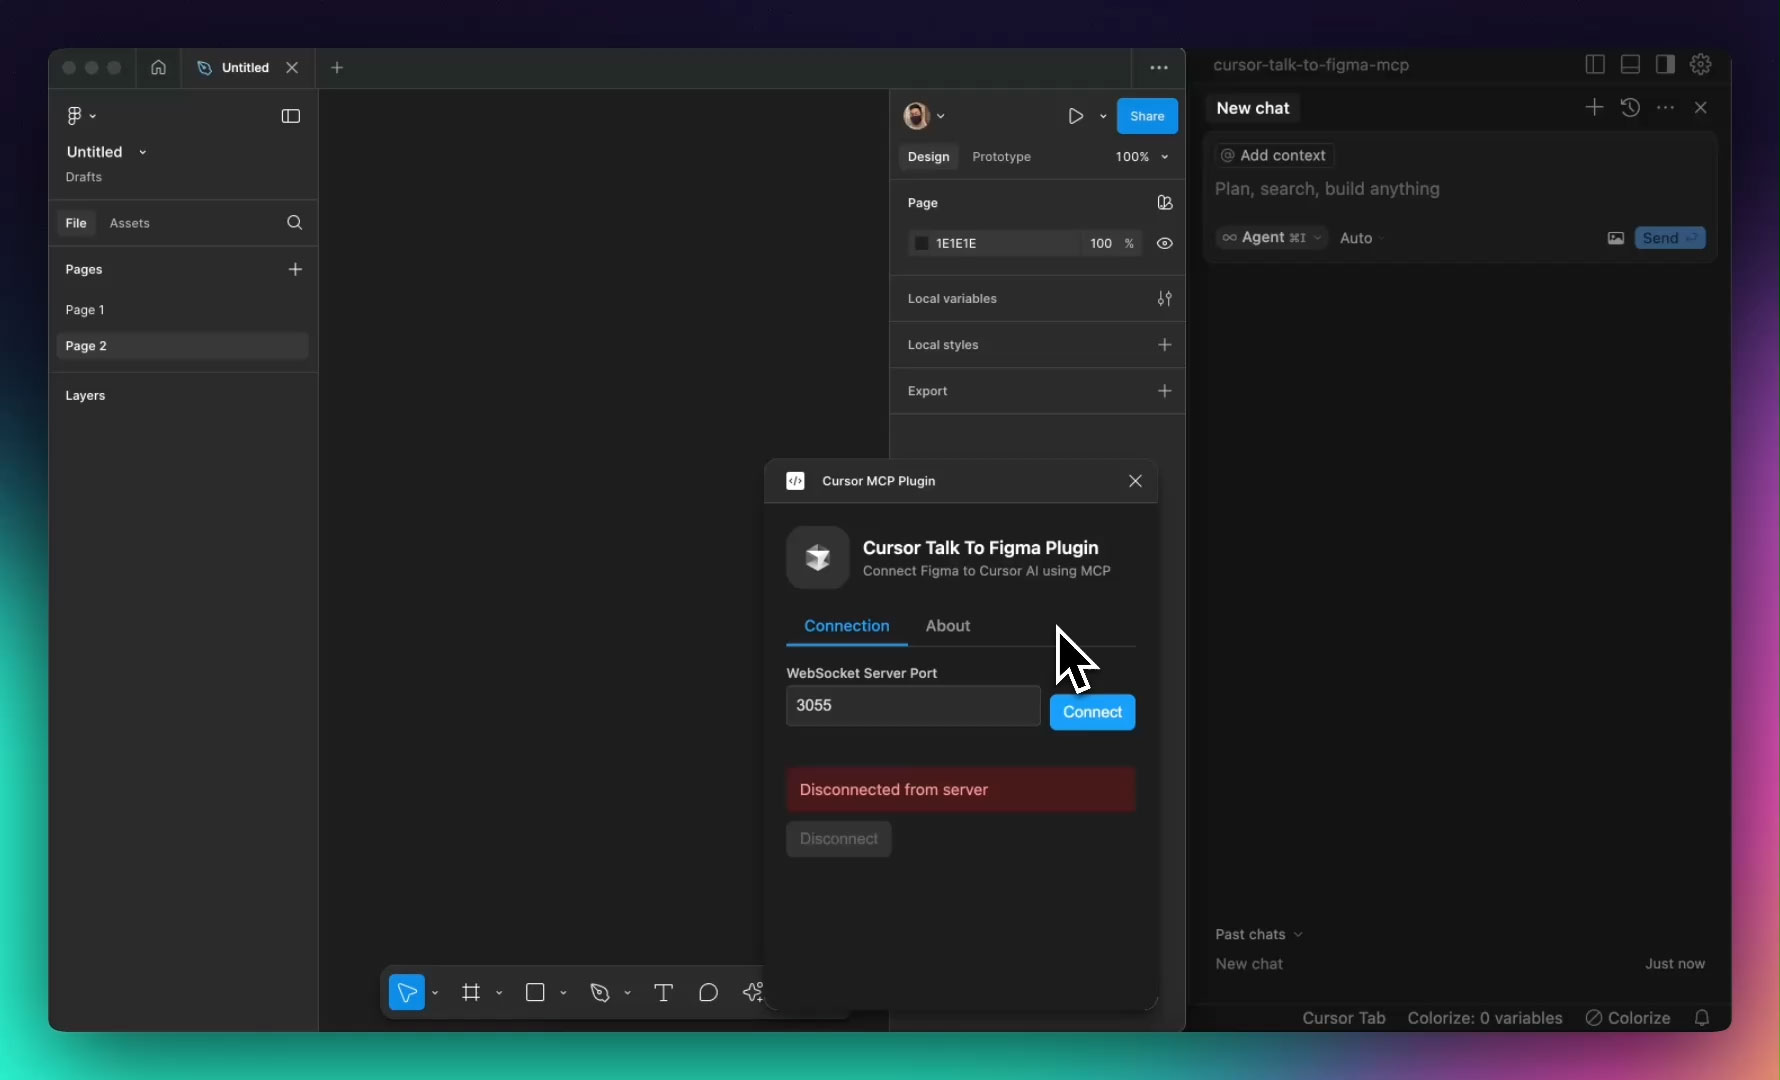Viewport: 1780px width, 1080px height.
Task: Open Cursor settings gear icon
Action: click(x=1701, y=64)
